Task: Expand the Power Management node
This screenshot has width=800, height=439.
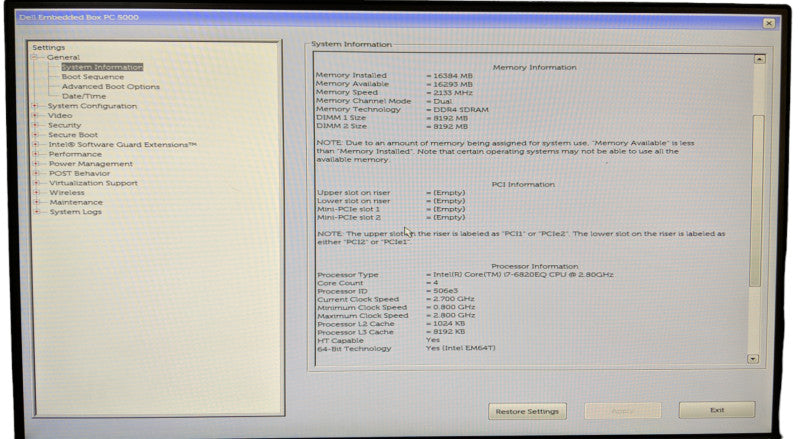Action: (36, 163)
